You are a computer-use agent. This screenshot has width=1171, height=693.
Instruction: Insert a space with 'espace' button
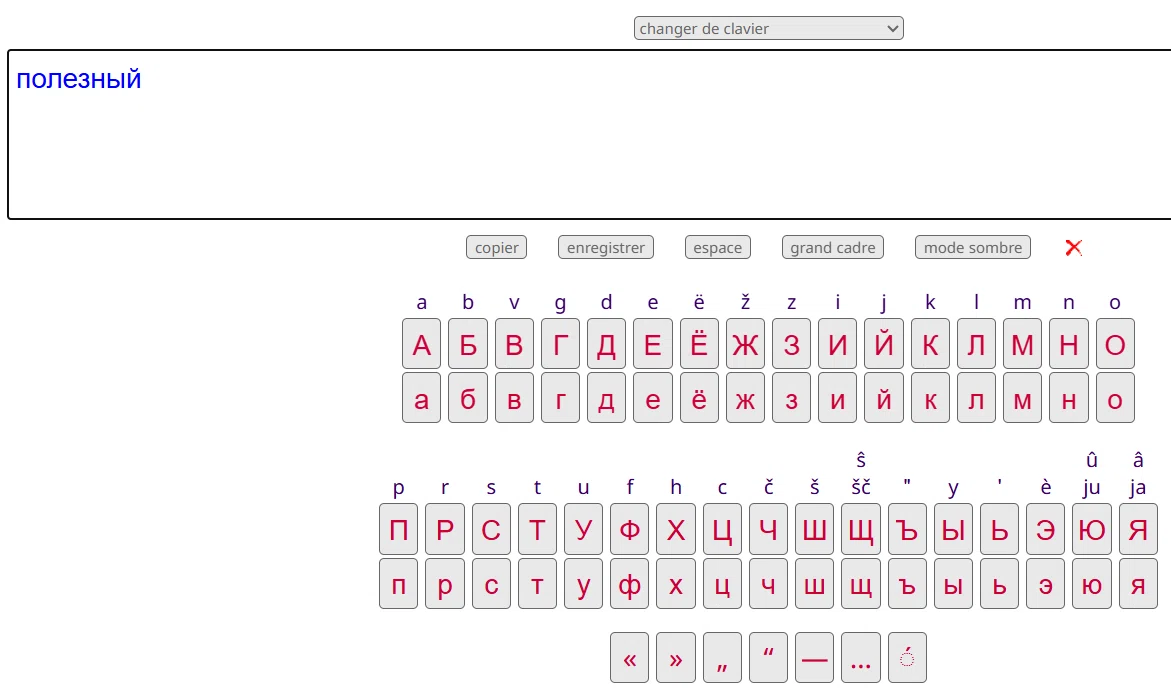718,247
